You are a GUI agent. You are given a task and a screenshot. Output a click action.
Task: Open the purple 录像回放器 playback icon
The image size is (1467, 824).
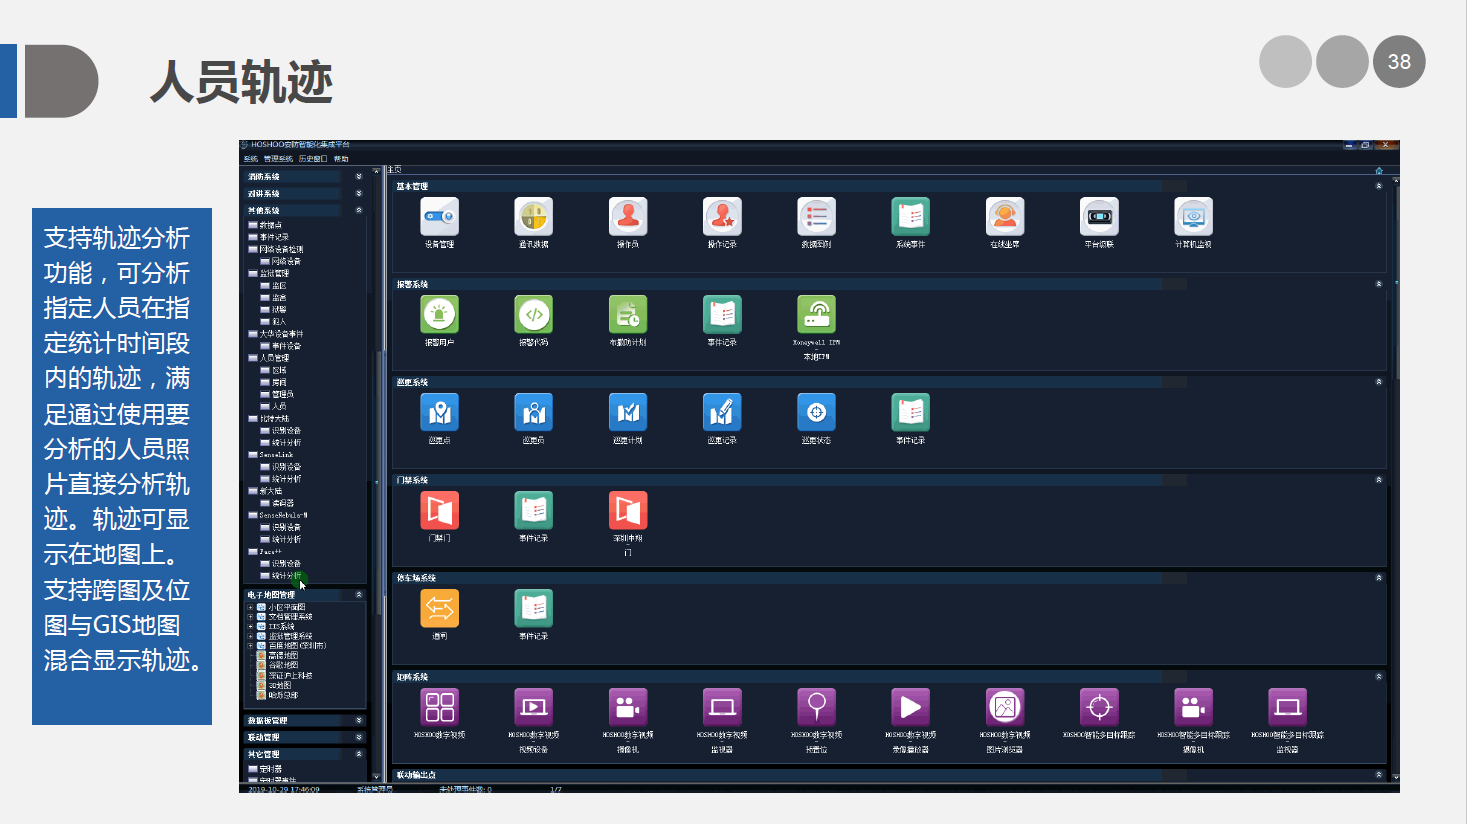910,707
